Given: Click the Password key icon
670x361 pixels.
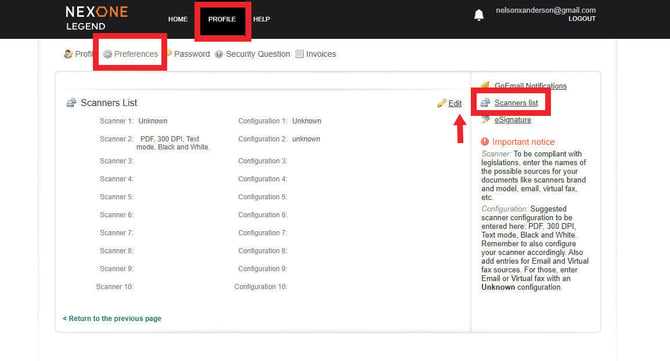Looking at the screenshot, I should pyautogui.click(x=168, y=53).
